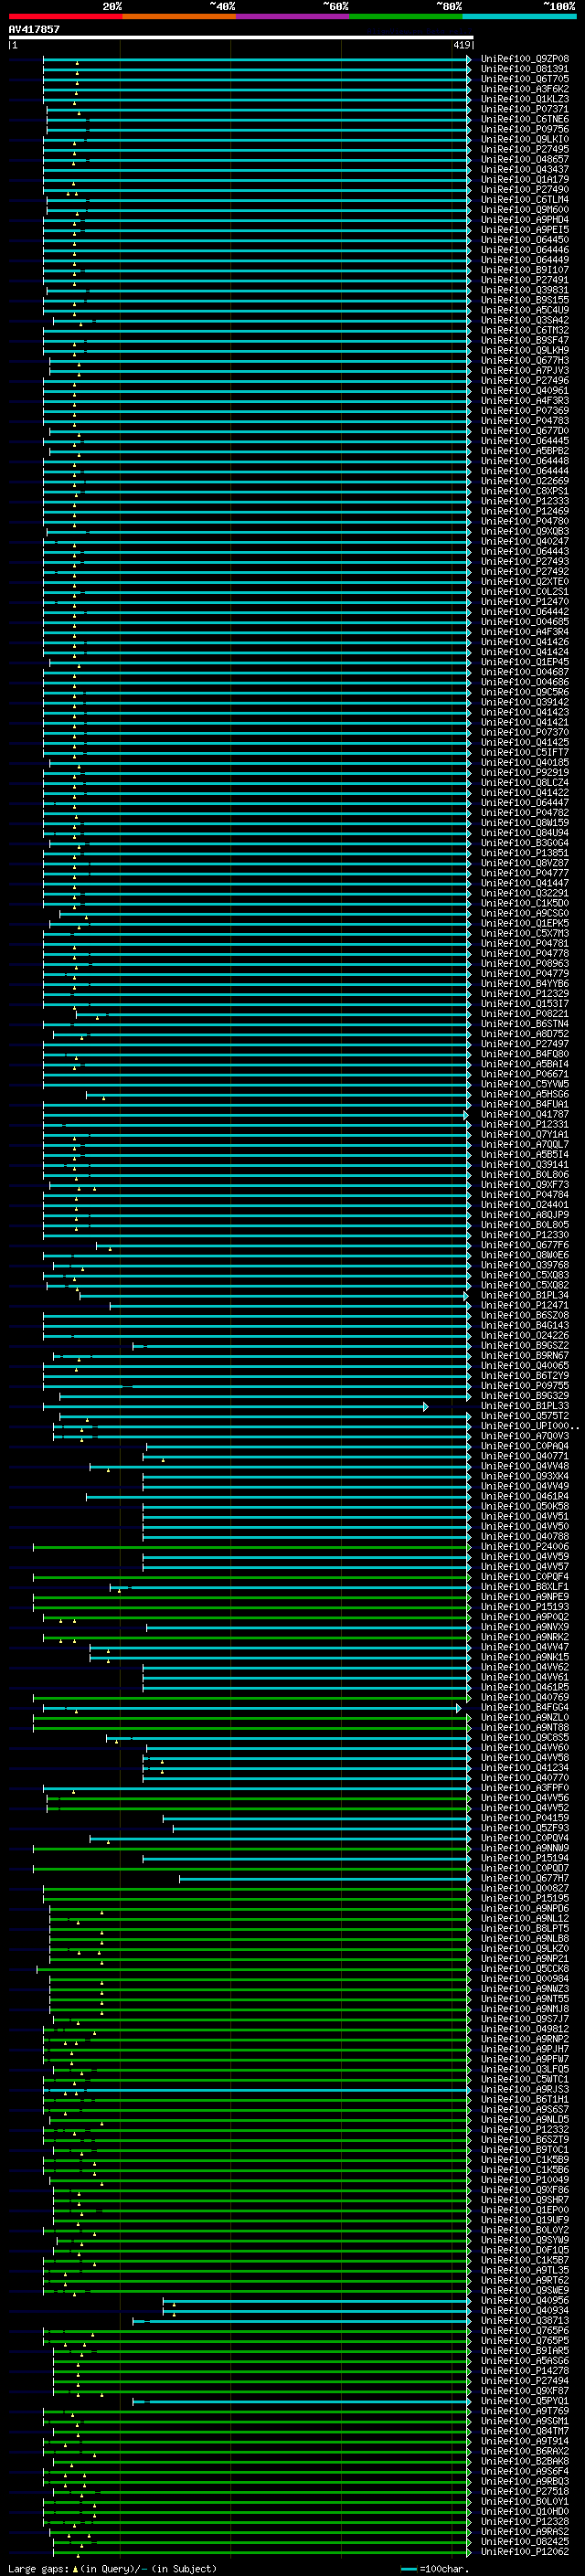Select the label UniRef100_P24006

[524, 1546]
